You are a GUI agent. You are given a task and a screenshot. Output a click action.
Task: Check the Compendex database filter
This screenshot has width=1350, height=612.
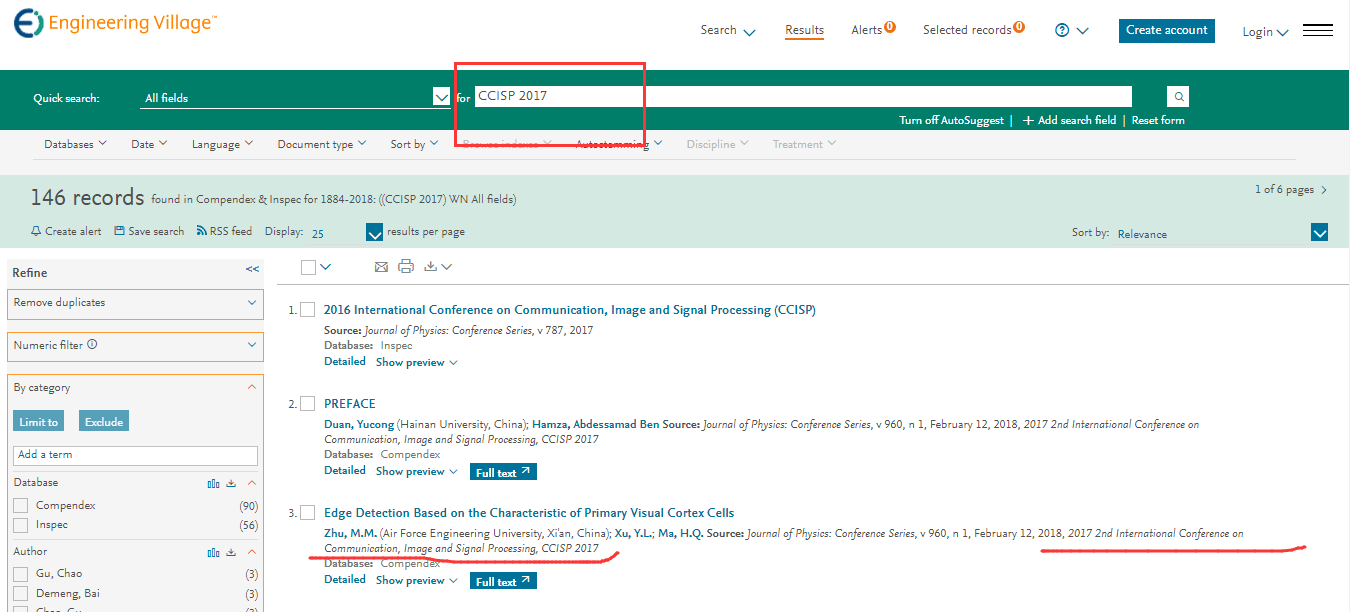tap(21, 506)
